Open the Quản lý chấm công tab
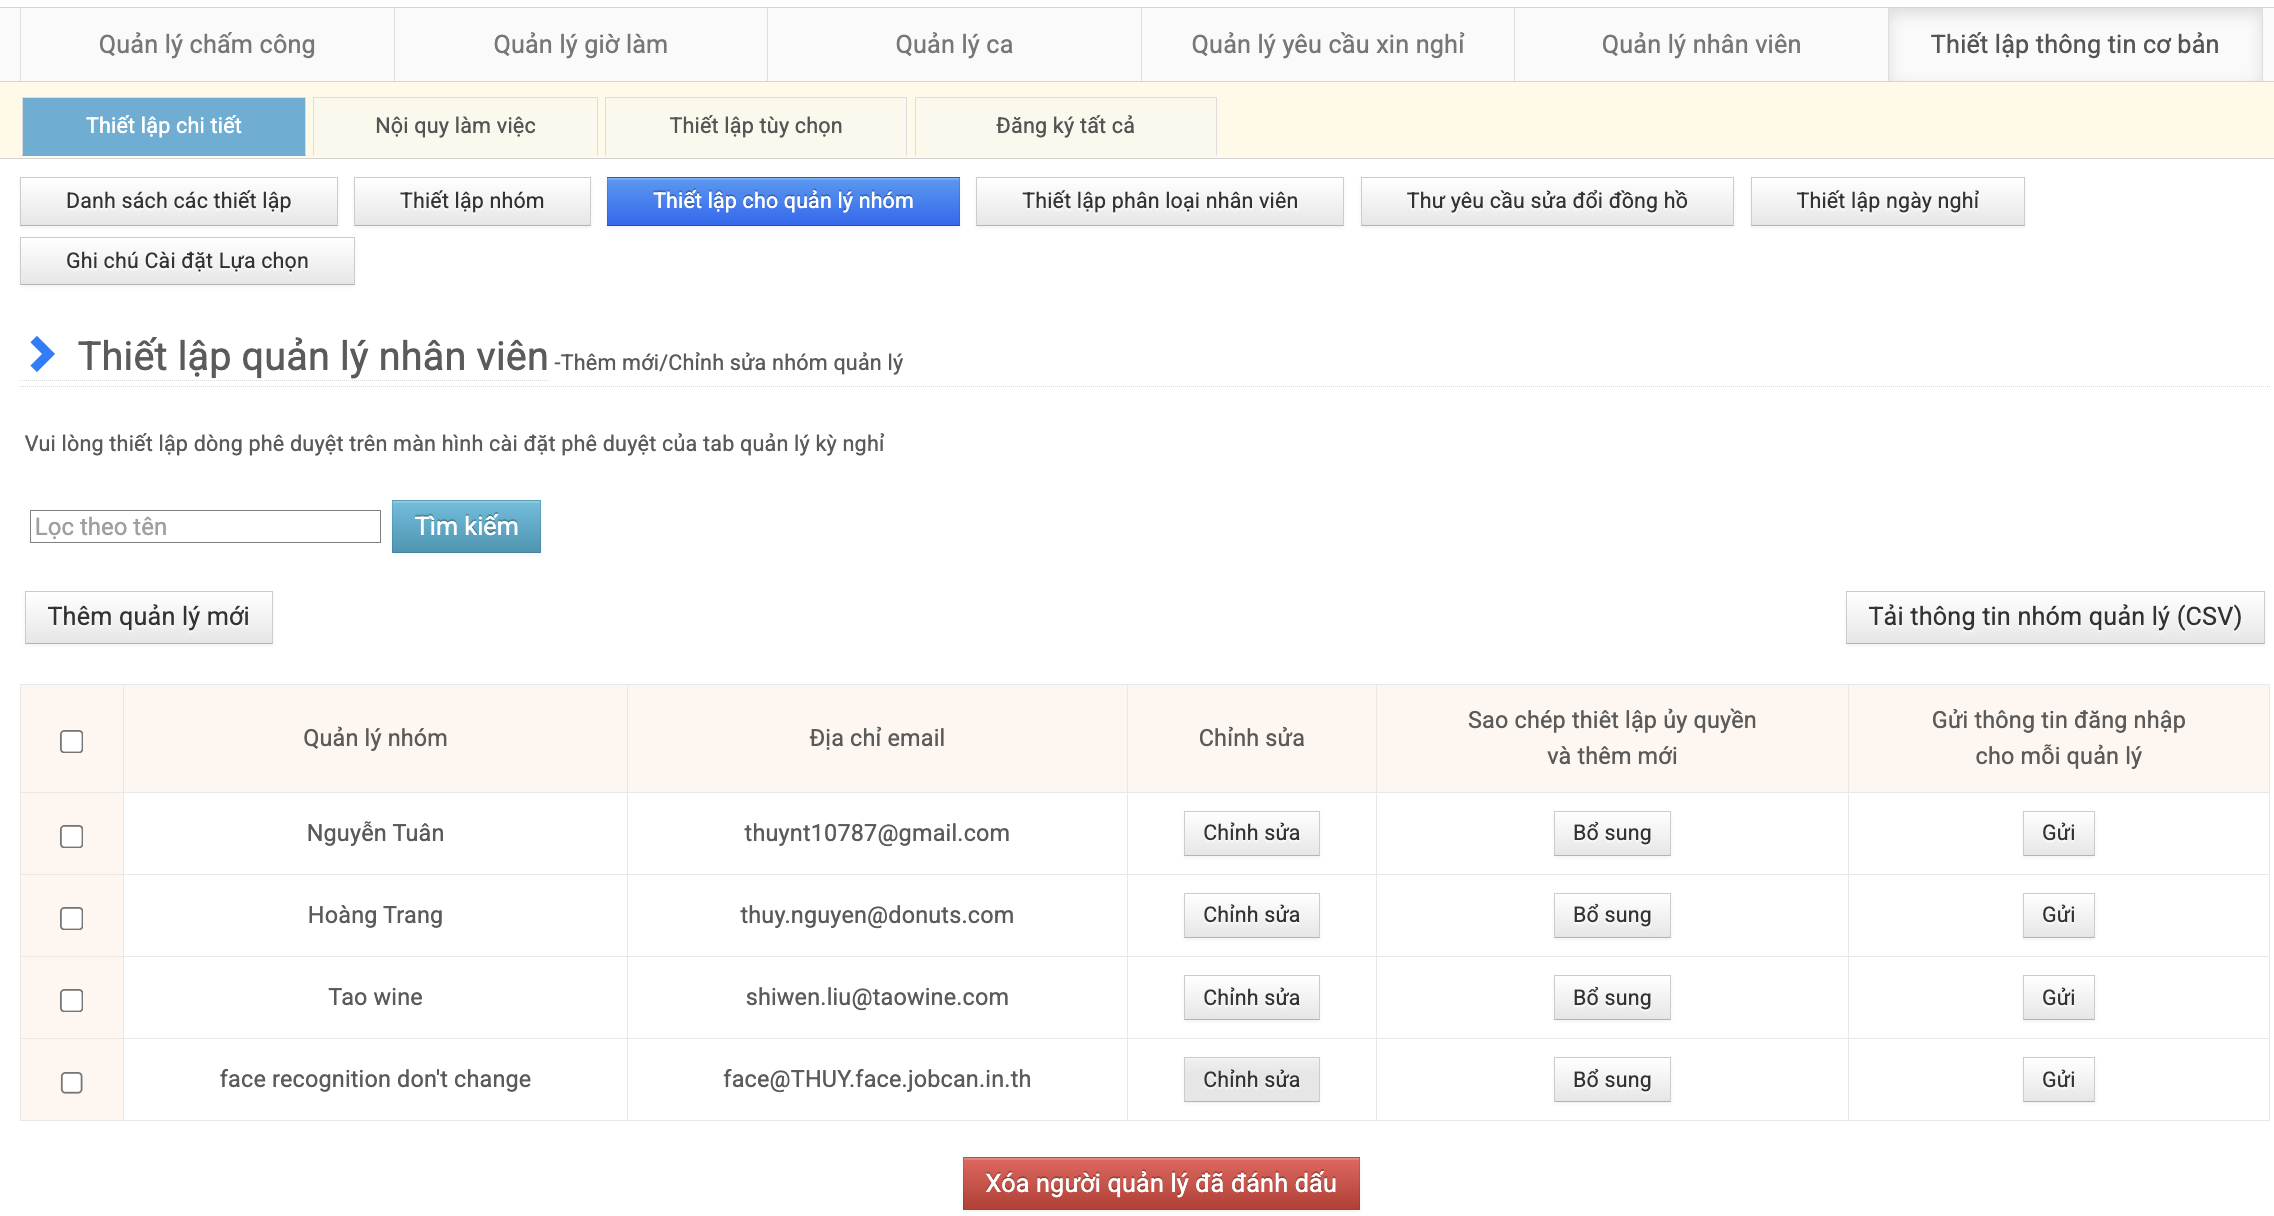Image resolution: width=2274 pixels, height=1216 pixels. (207, 45)
